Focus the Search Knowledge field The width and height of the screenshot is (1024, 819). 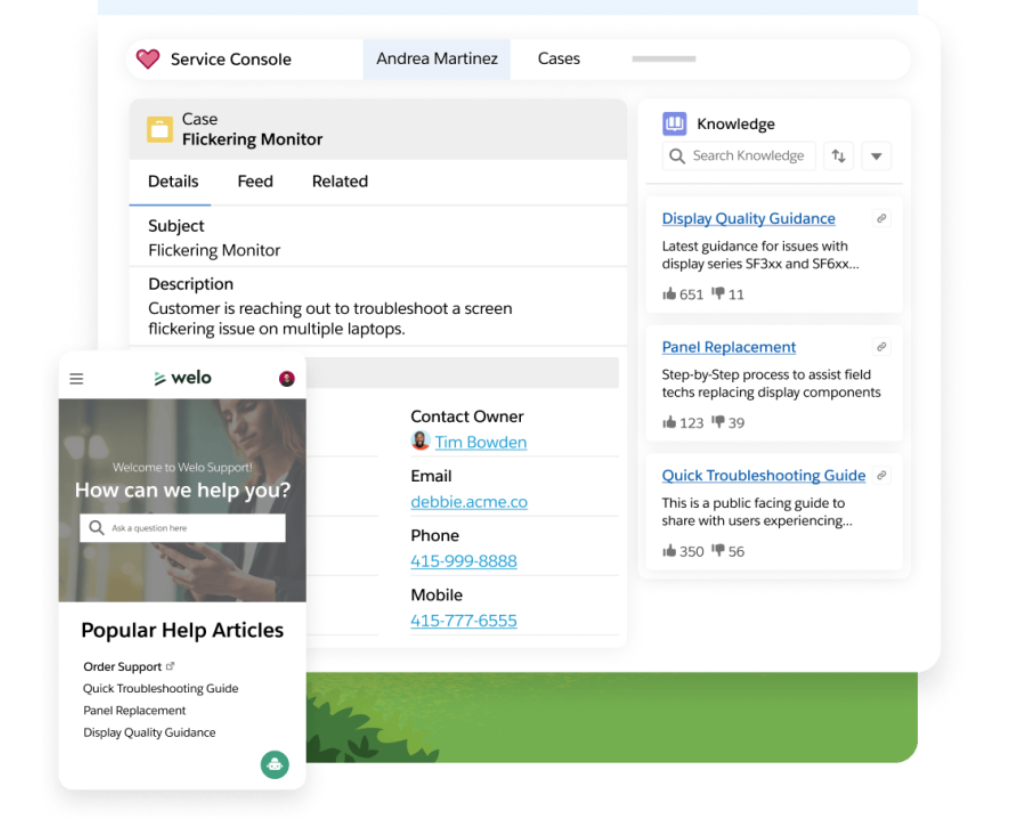tap(739, 156)
